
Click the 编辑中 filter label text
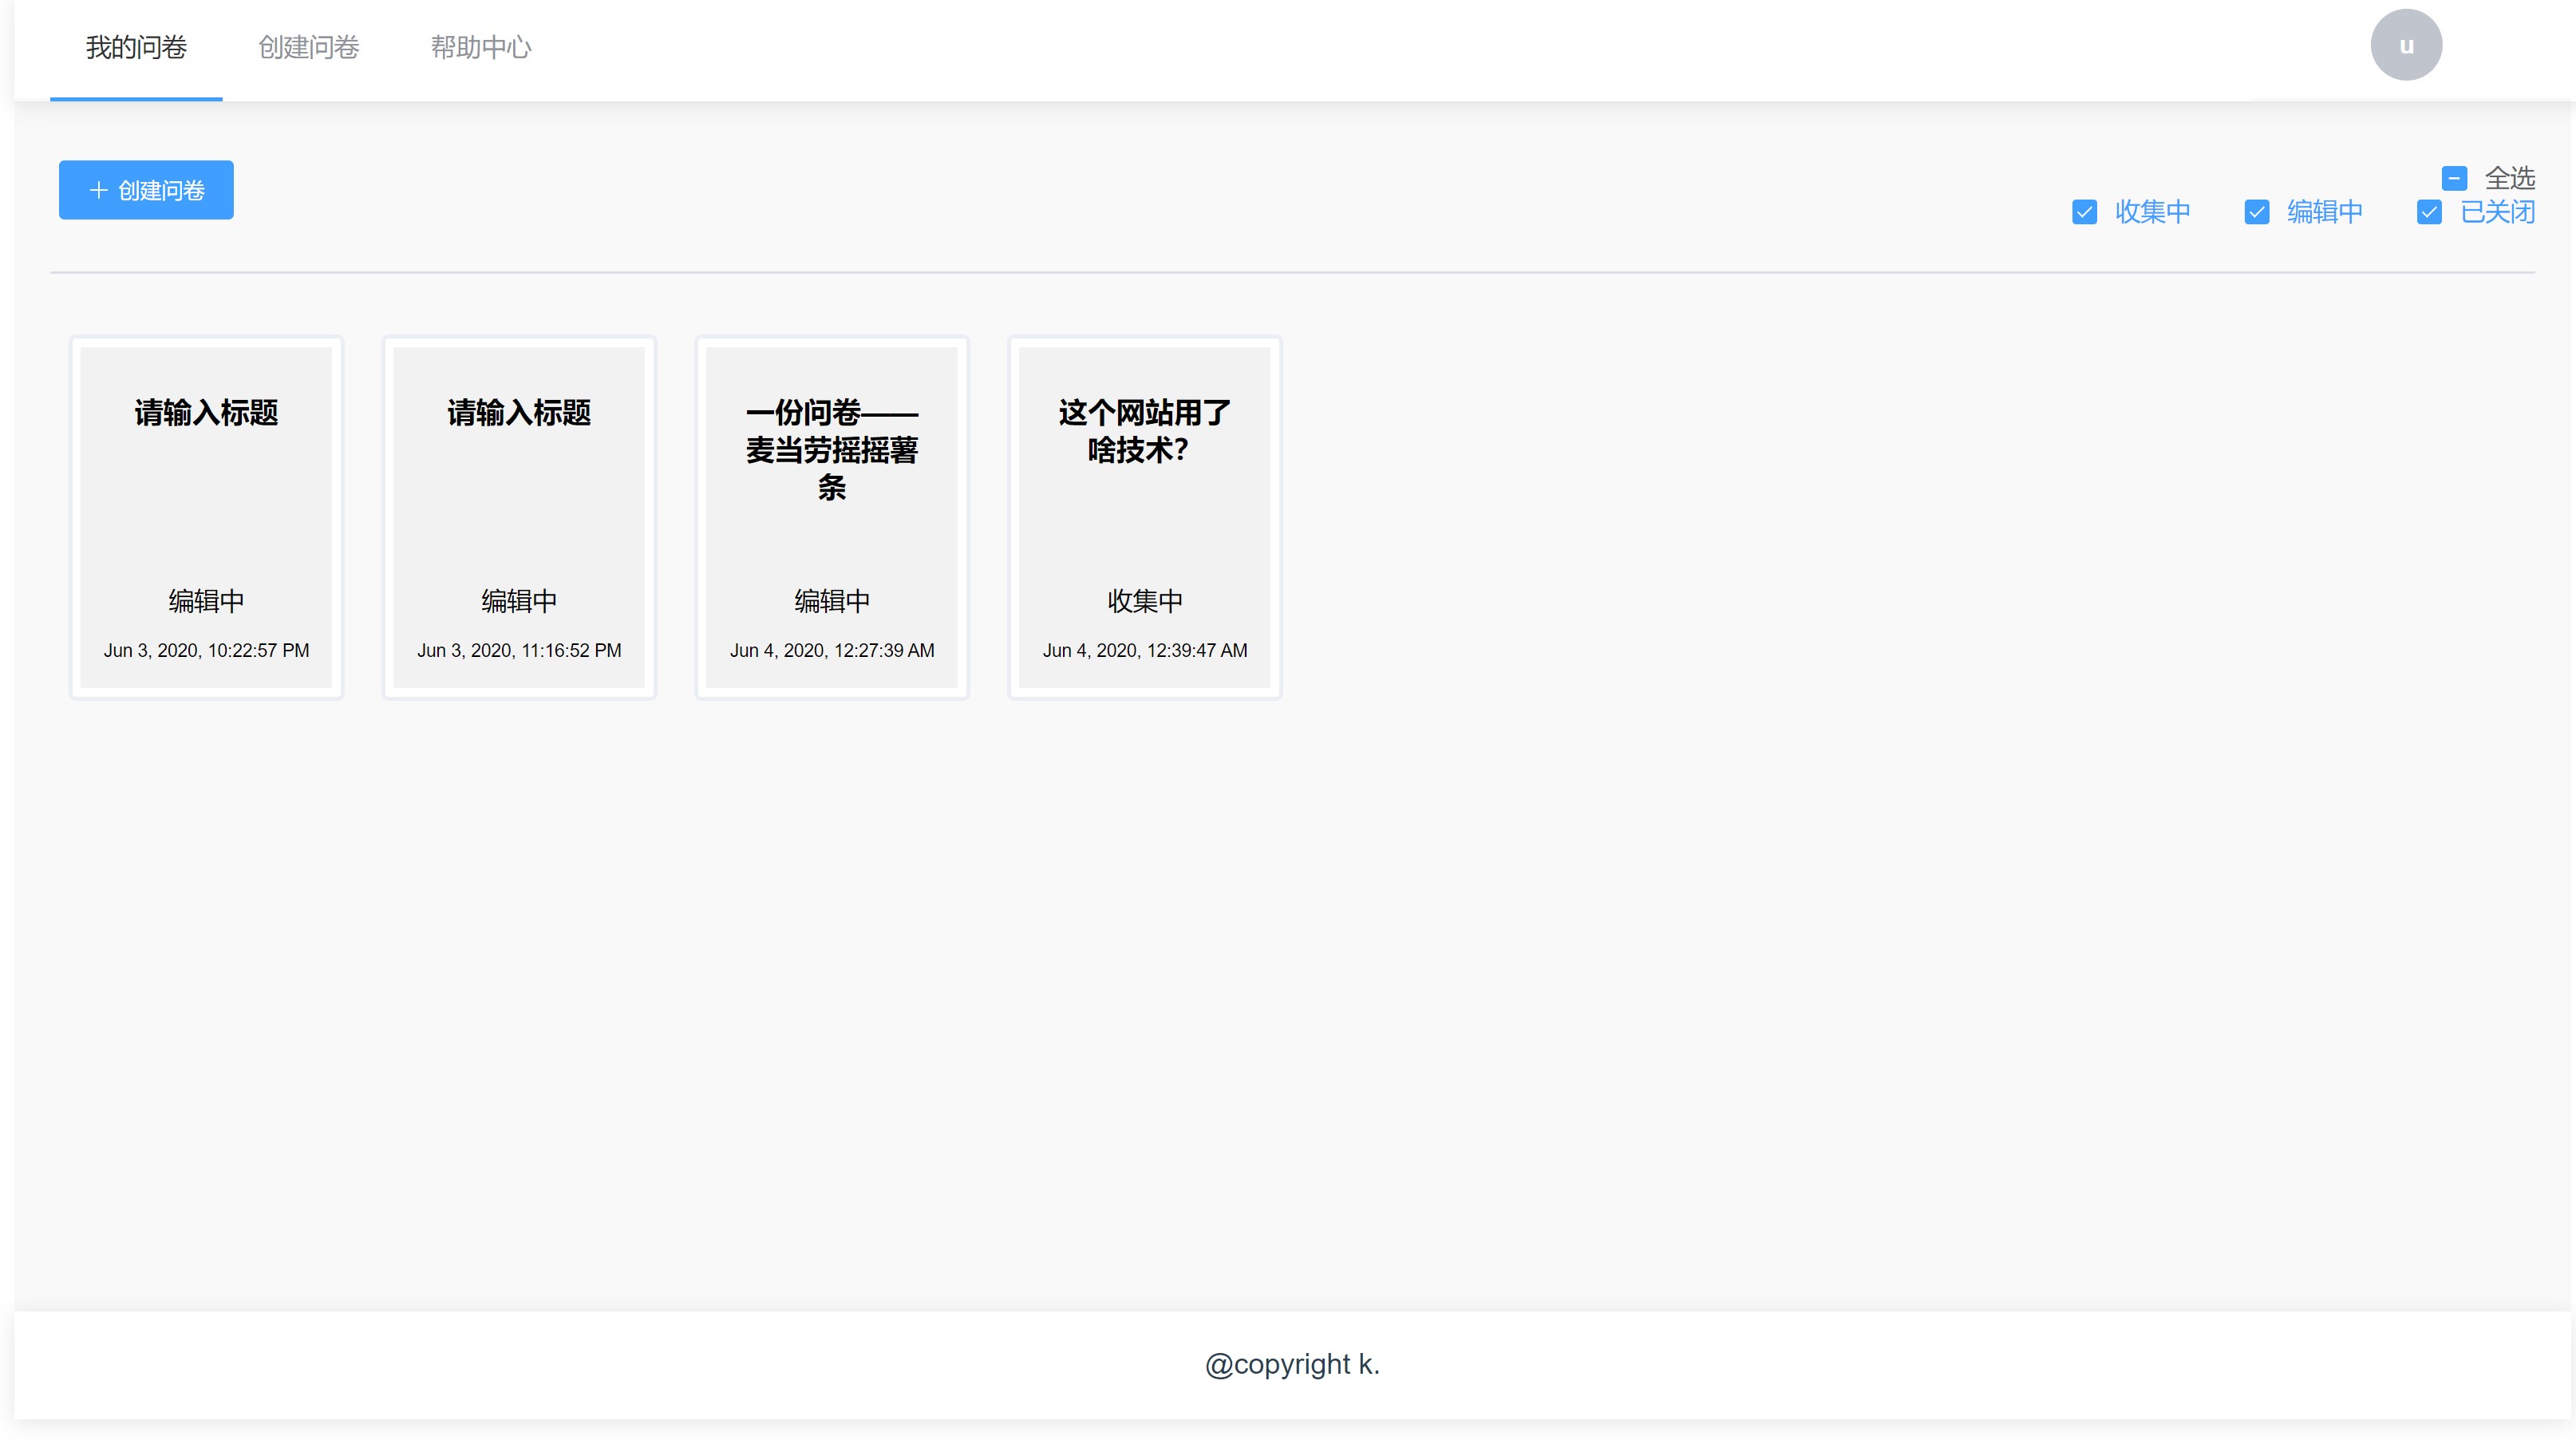(x=2324, y=212)
